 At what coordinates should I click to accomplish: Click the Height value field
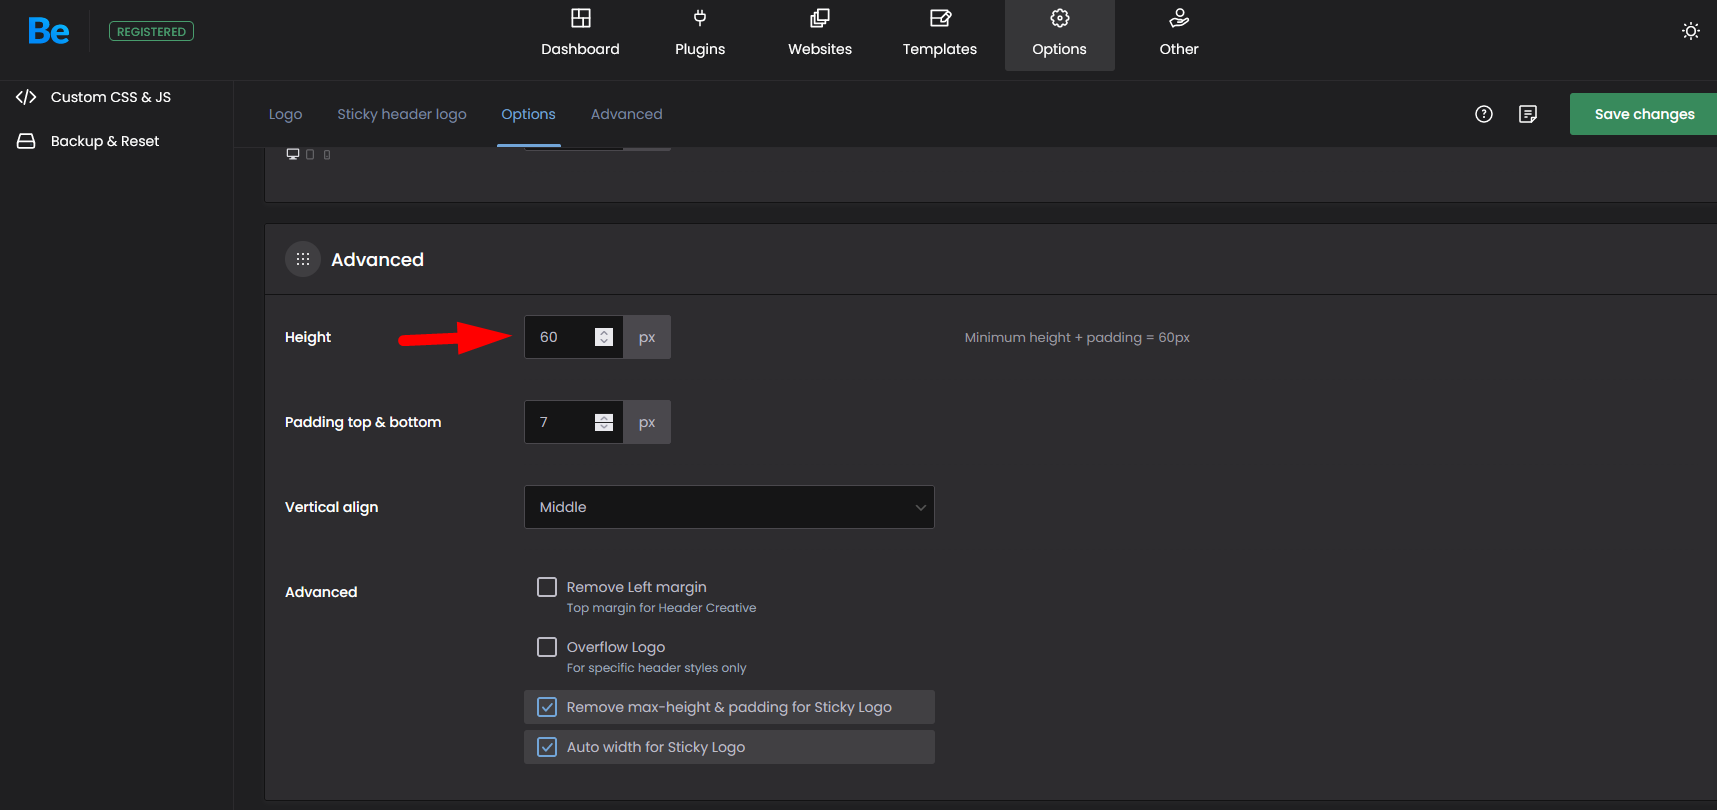[574, 337]
